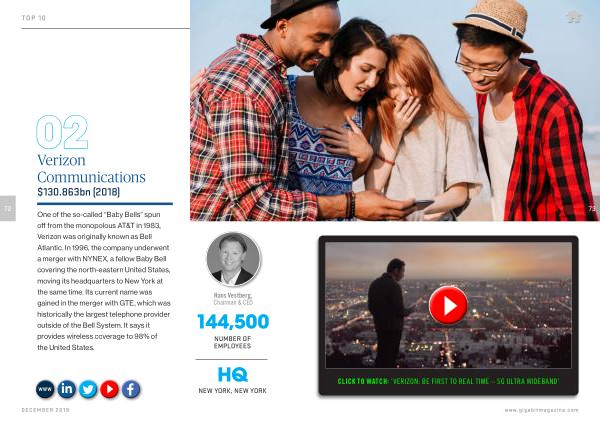Open the red YouTube icon
Screen dimensions: 600x424
click(109, 389)
